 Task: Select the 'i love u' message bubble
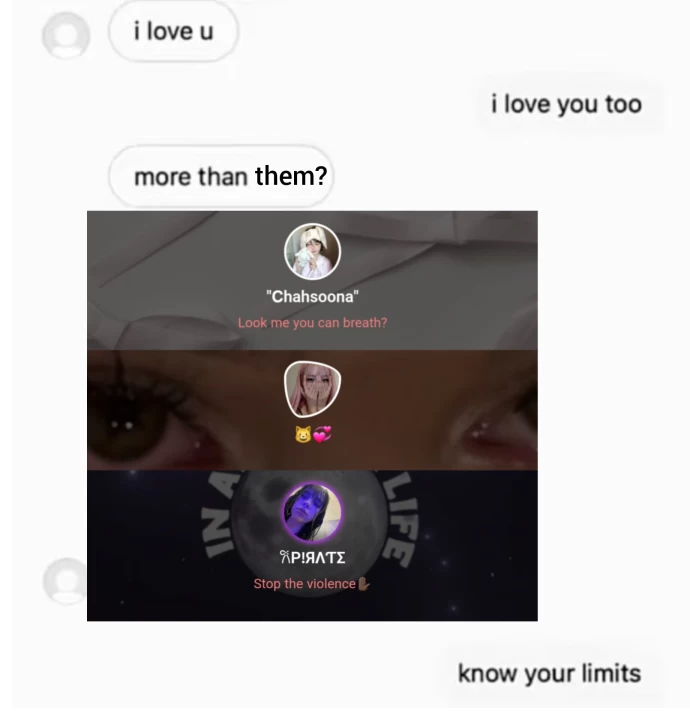pyautogui.click(x=174, y=31)
